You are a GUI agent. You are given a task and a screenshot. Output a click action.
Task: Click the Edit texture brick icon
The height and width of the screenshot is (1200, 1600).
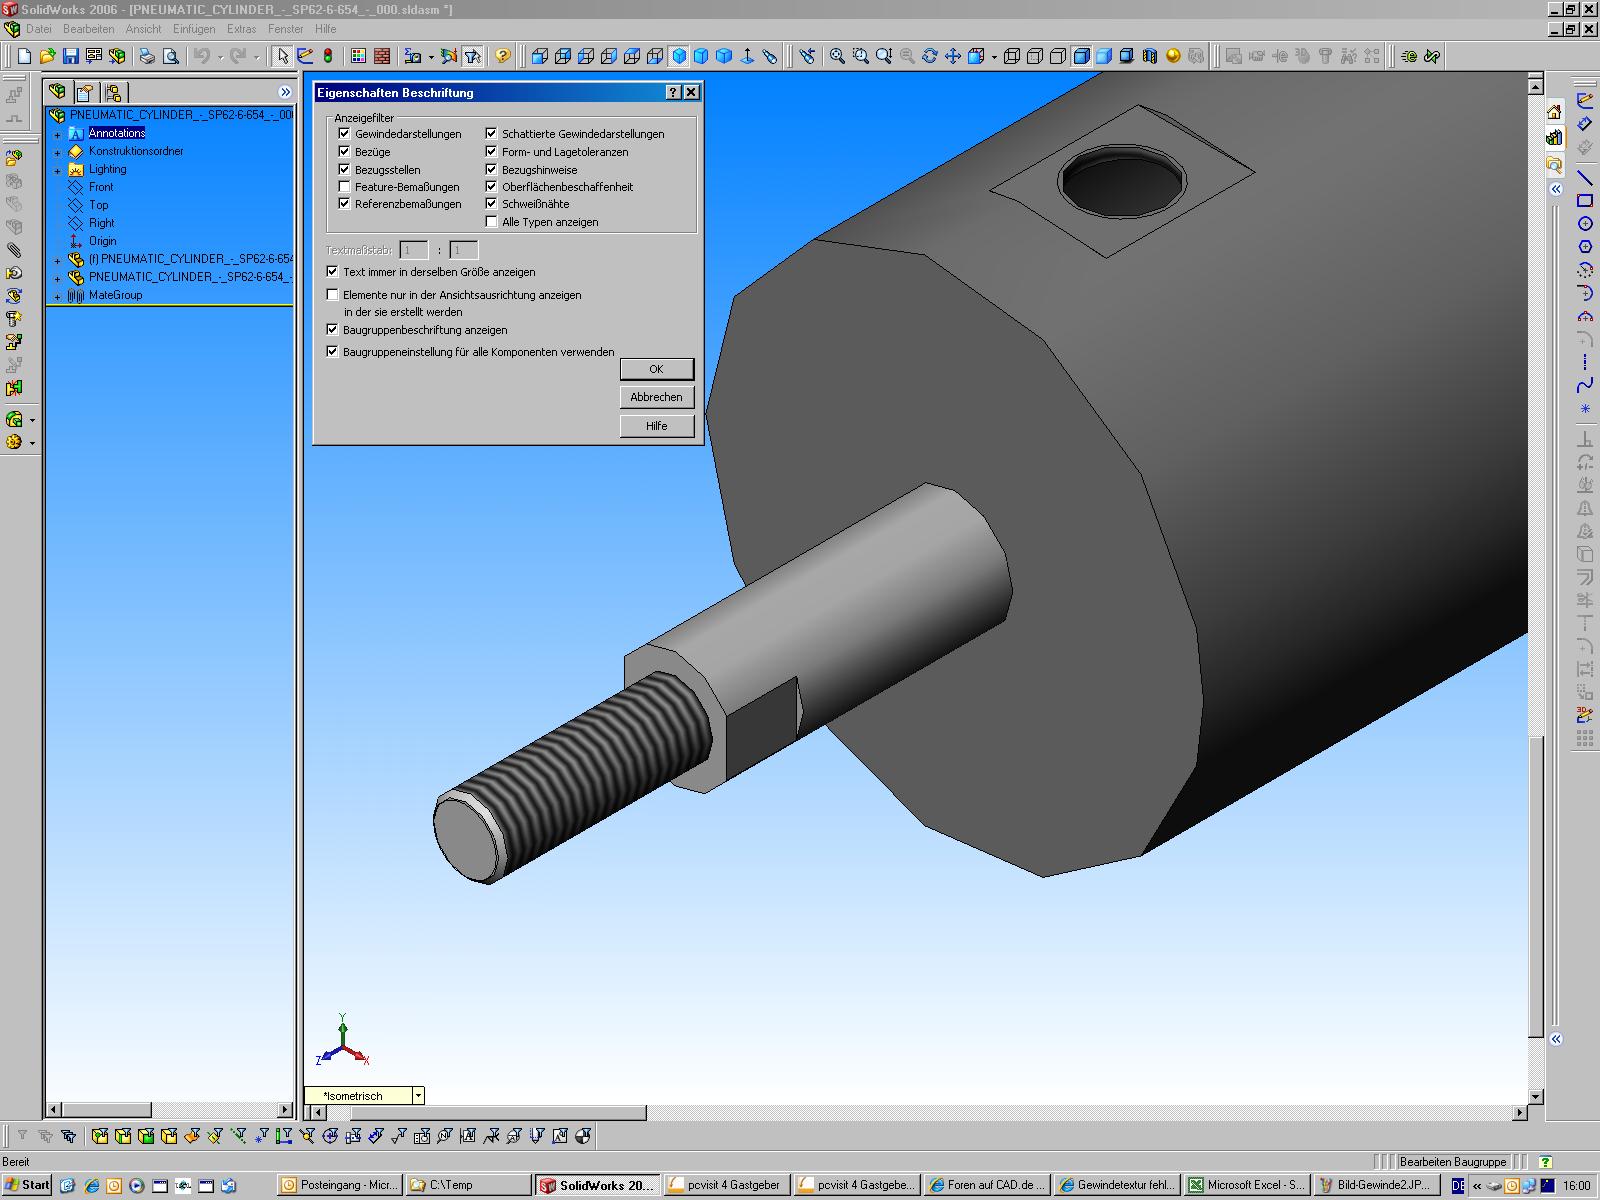(382, 57)
